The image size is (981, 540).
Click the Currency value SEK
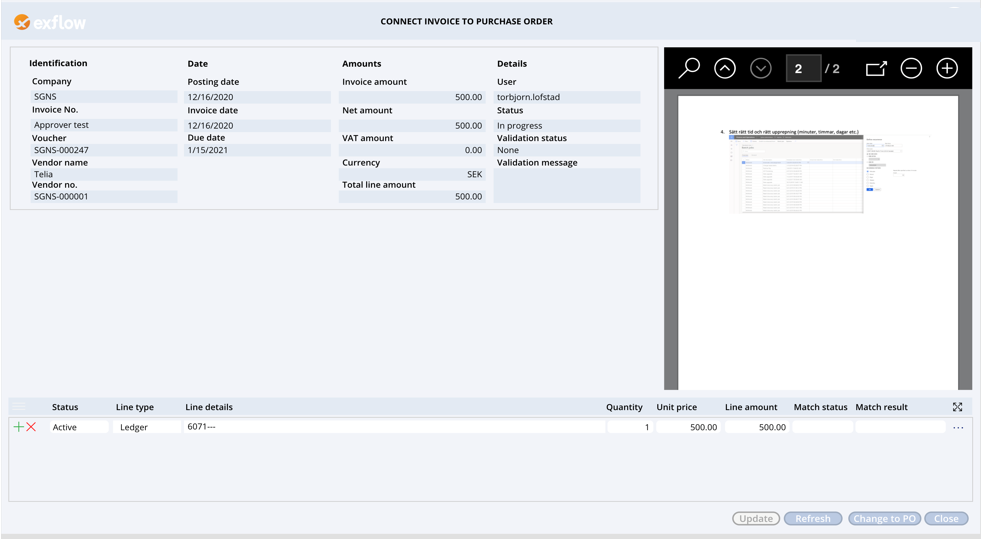412,175
